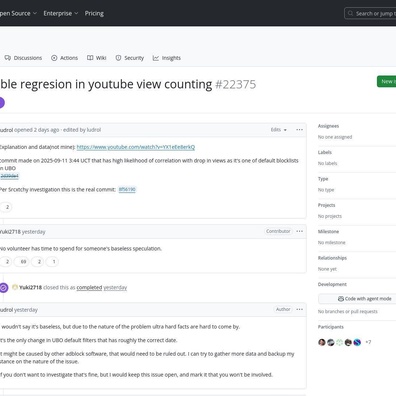Click the reaction showing 69
Image resolution: width=396 pixels, height=396 pixels.
click(x=21, y=262)
